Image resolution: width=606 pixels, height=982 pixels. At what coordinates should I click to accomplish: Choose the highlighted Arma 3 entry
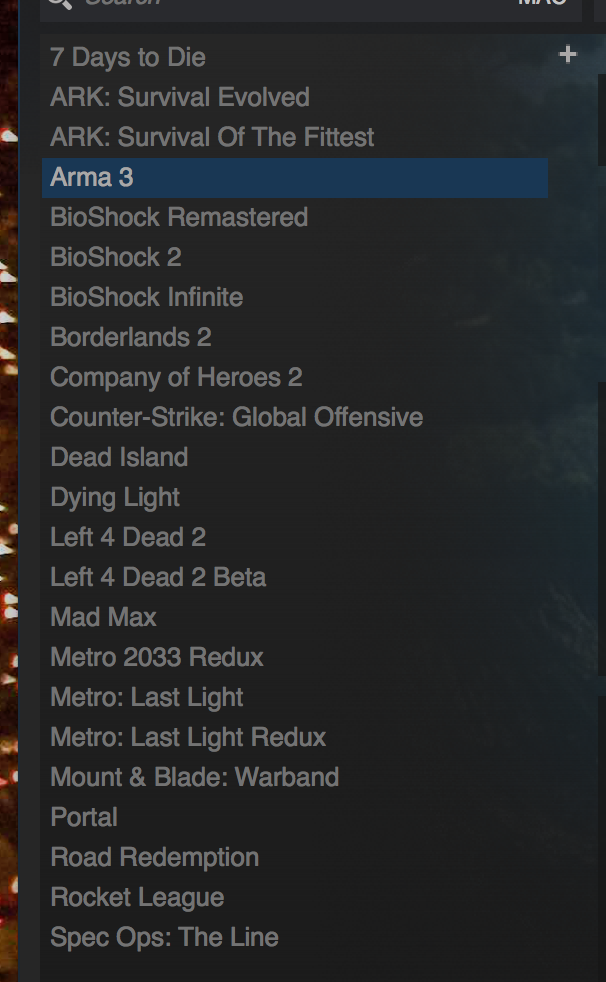tap(295, 178)
